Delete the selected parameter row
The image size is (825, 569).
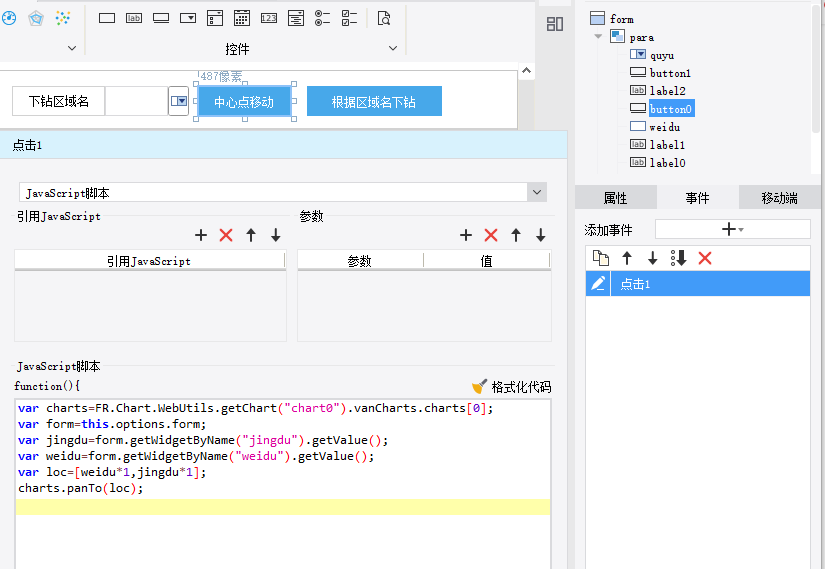point(491,235)
